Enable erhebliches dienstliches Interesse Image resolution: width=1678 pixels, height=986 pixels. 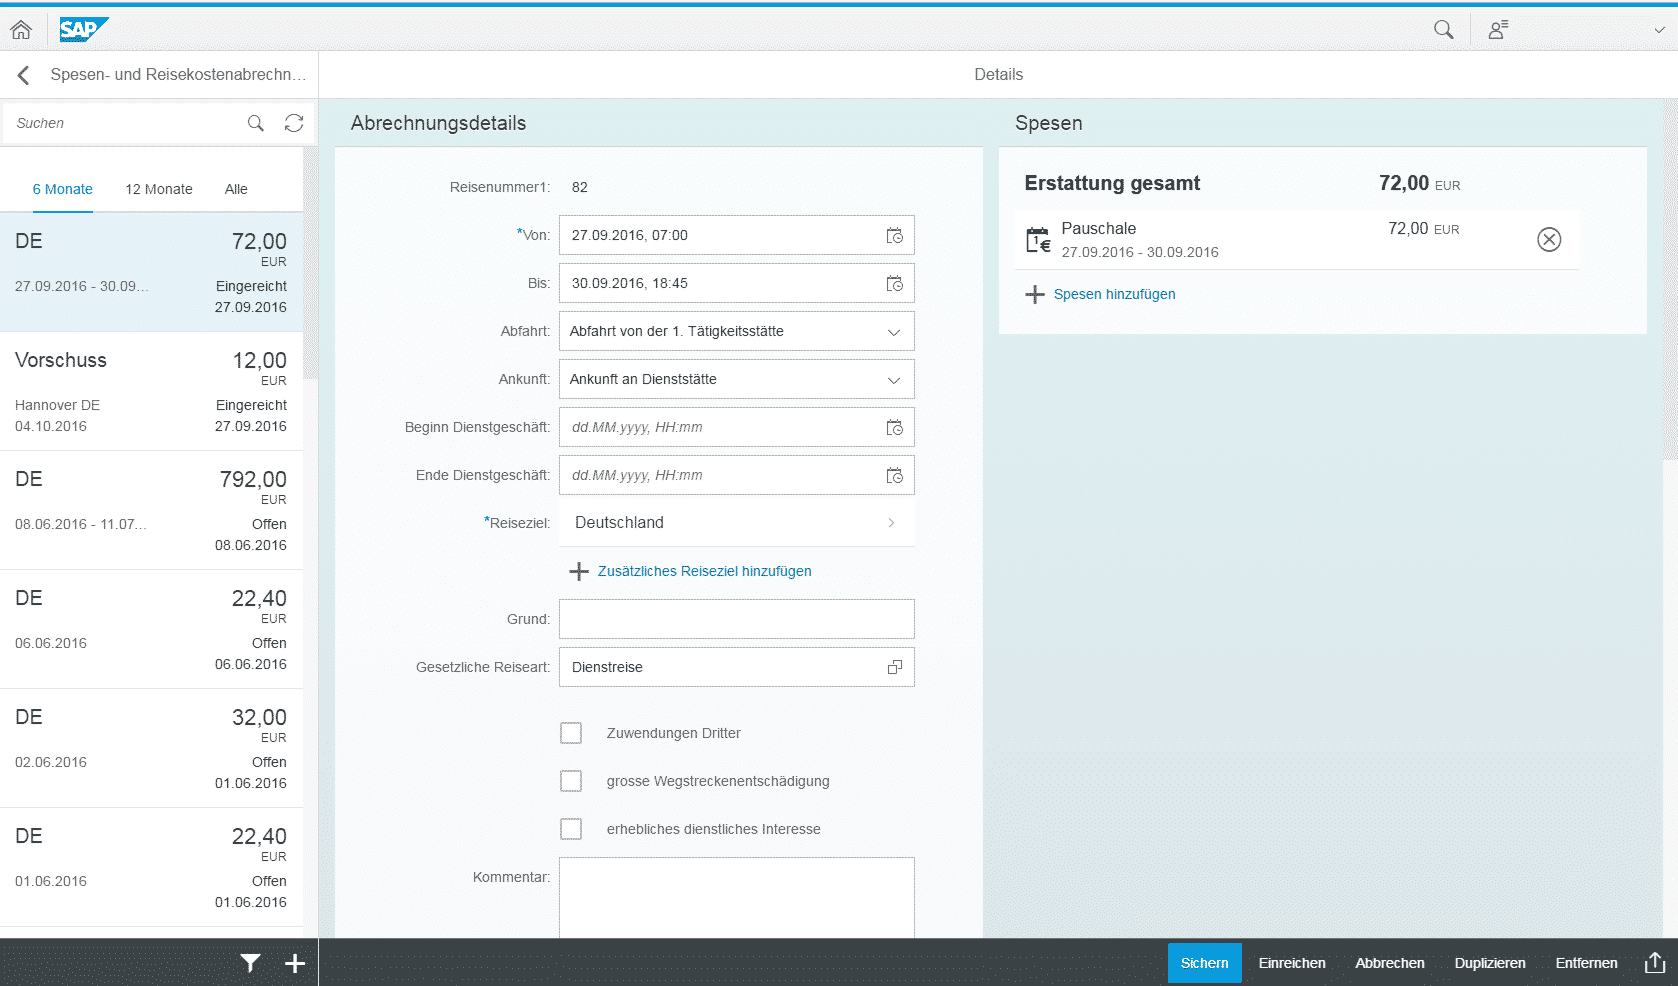click(571, 828)
